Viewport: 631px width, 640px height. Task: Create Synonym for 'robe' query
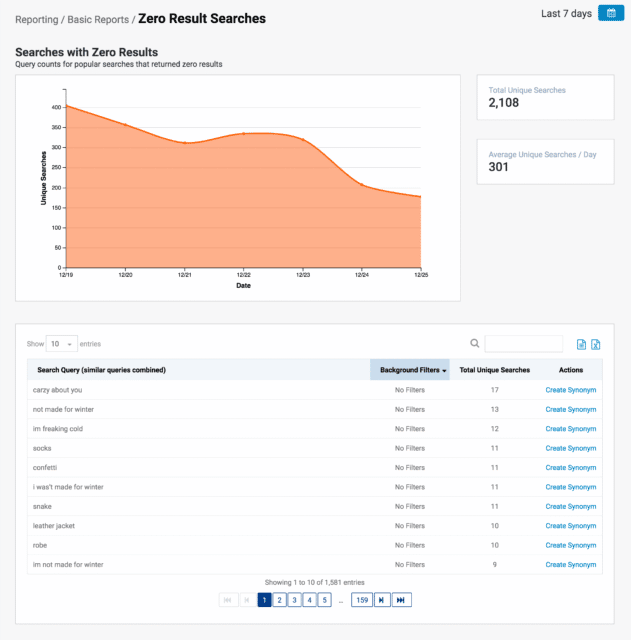[571, 545]
